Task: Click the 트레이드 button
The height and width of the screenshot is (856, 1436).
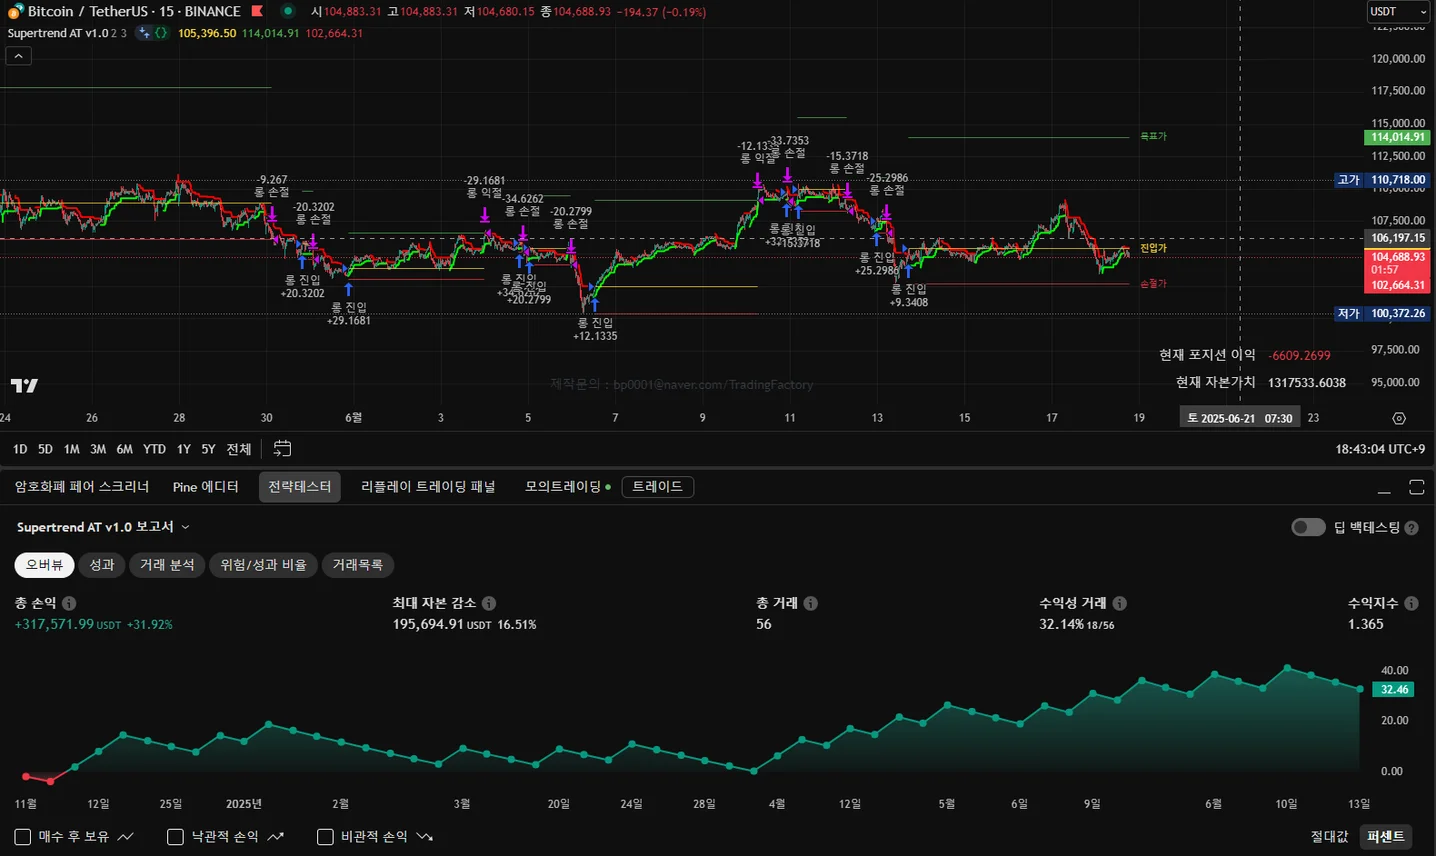Action: [657, 487]
